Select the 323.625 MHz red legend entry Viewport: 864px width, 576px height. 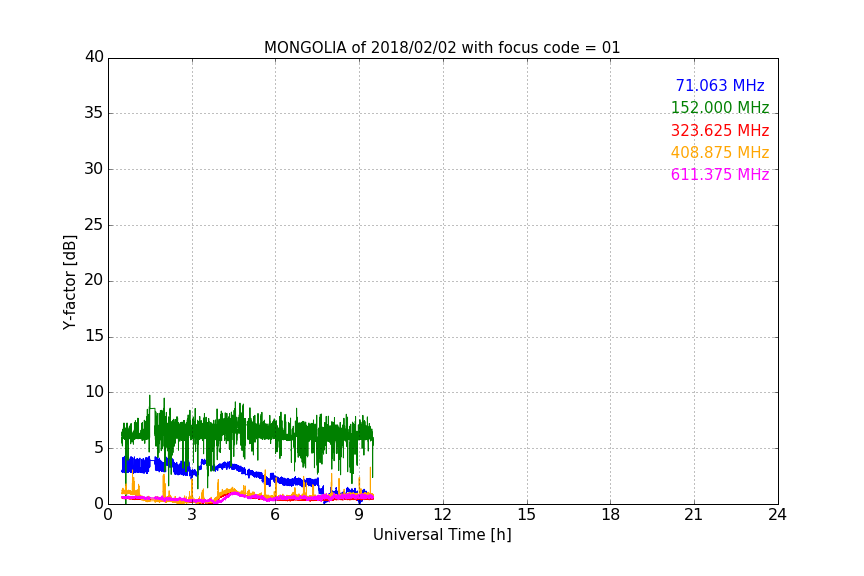[x=720, y=131]
